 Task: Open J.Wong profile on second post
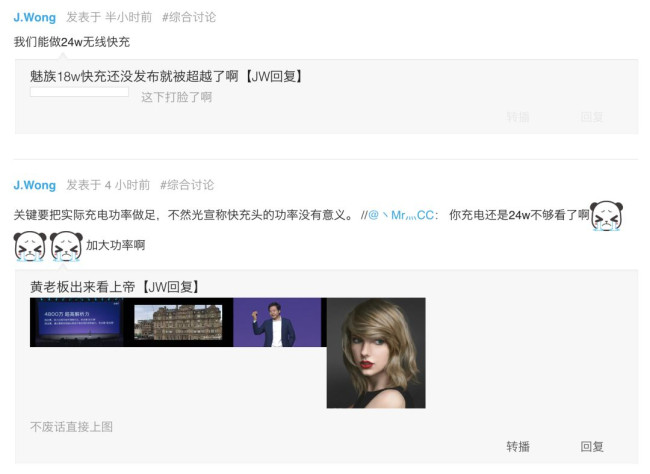34,185
